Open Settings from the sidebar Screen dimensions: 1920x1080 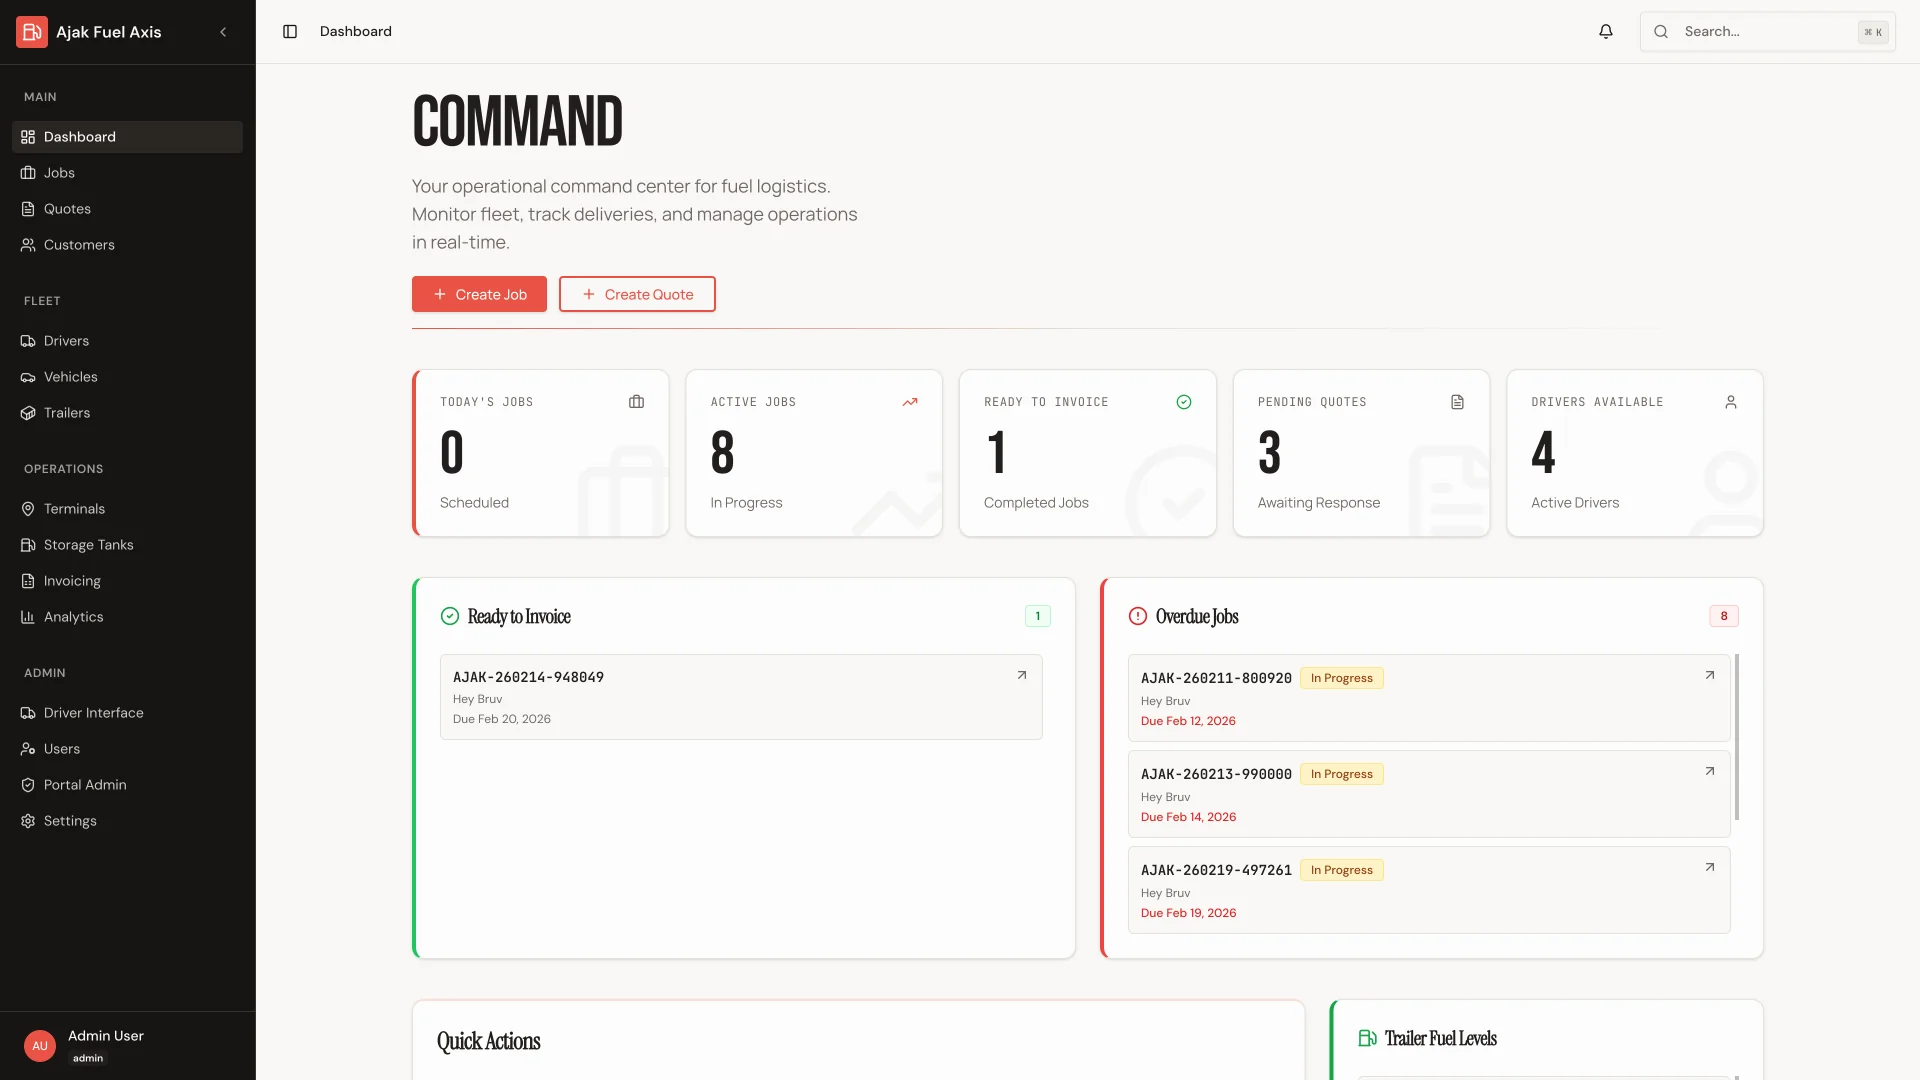pyautogui.click(x=70, y=821)
